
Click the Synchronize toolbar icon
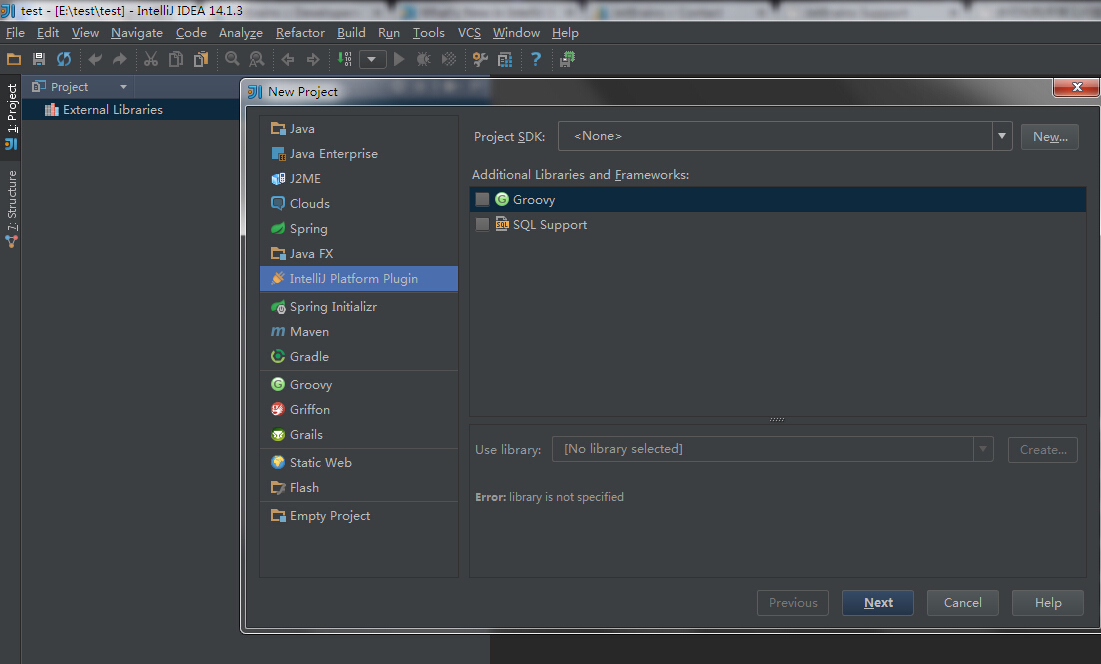pyautogui.click(x=64, y=60)
